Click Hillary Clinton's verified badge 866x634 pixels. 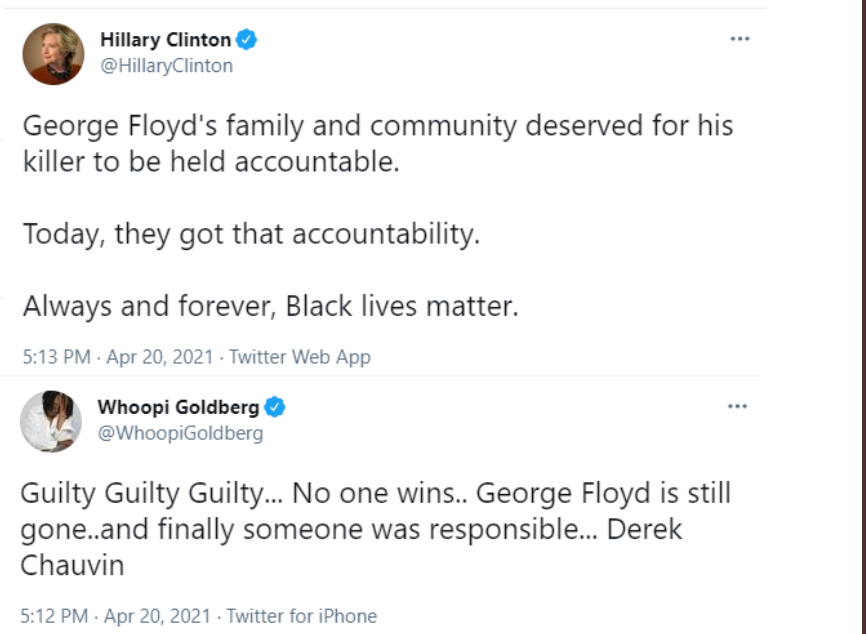pos(246,40)
